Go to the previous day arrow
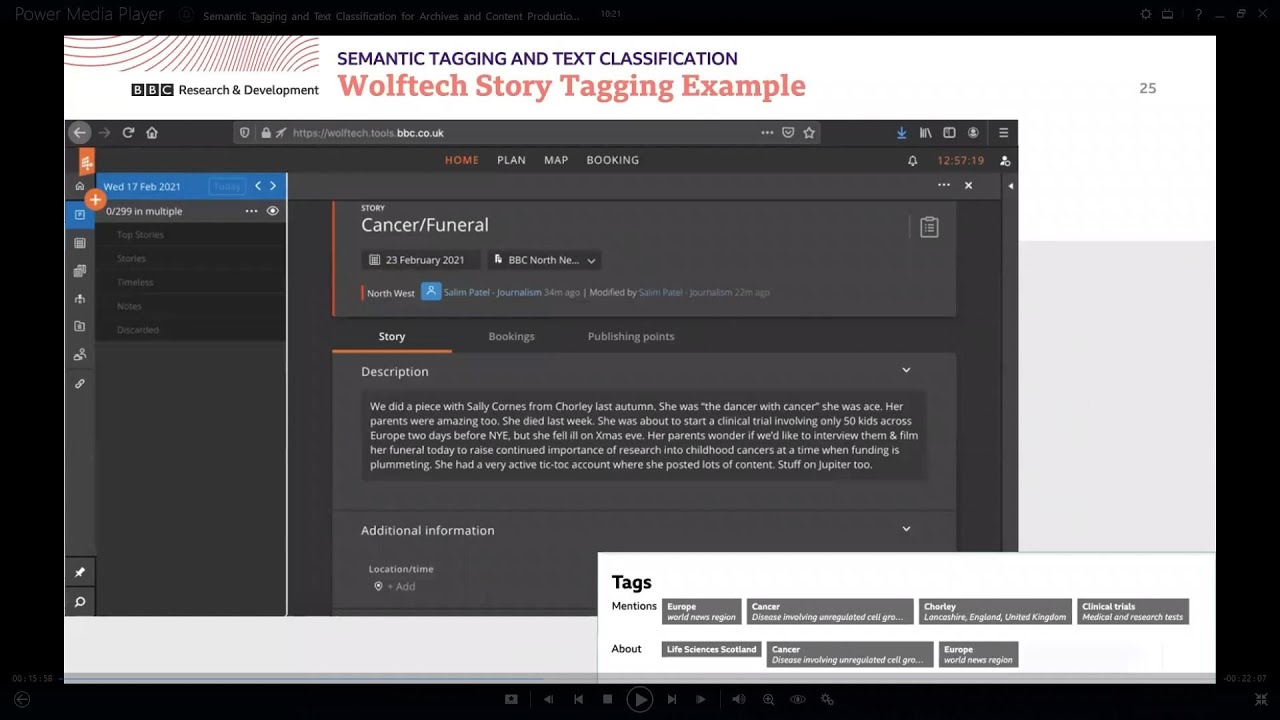 click(x=258, y=186)
